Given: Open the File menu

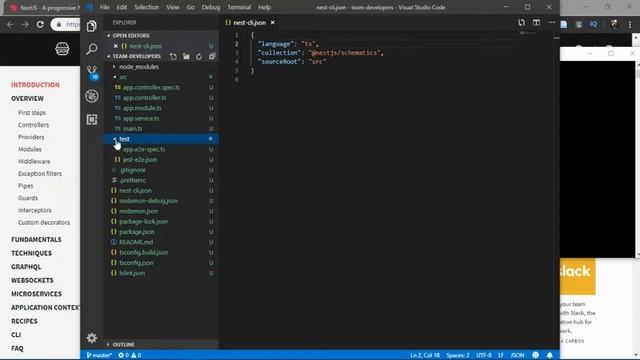Looking at the screenshot, I should click(104, 7).
